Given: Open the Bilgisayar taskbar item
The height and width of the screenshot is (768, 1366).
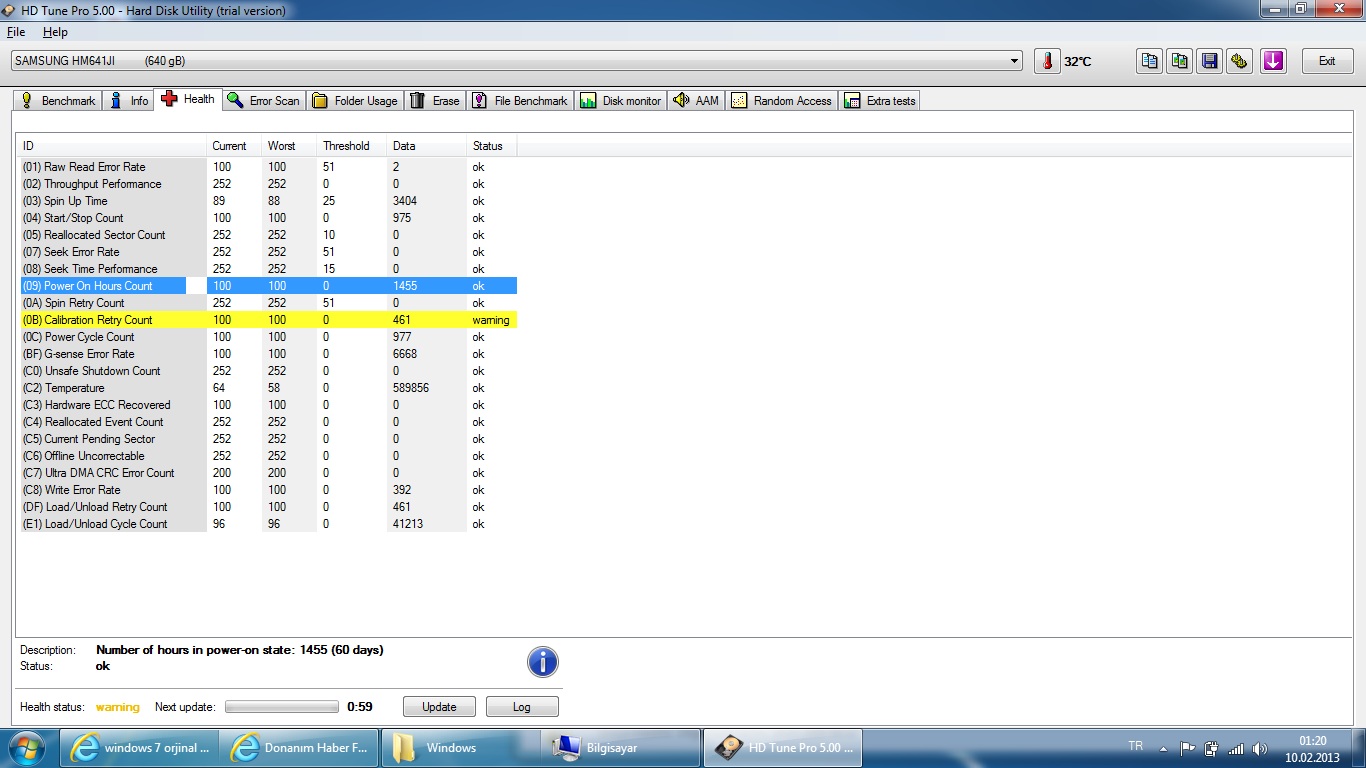Looking at the screenshot, I should coord(621,748).
